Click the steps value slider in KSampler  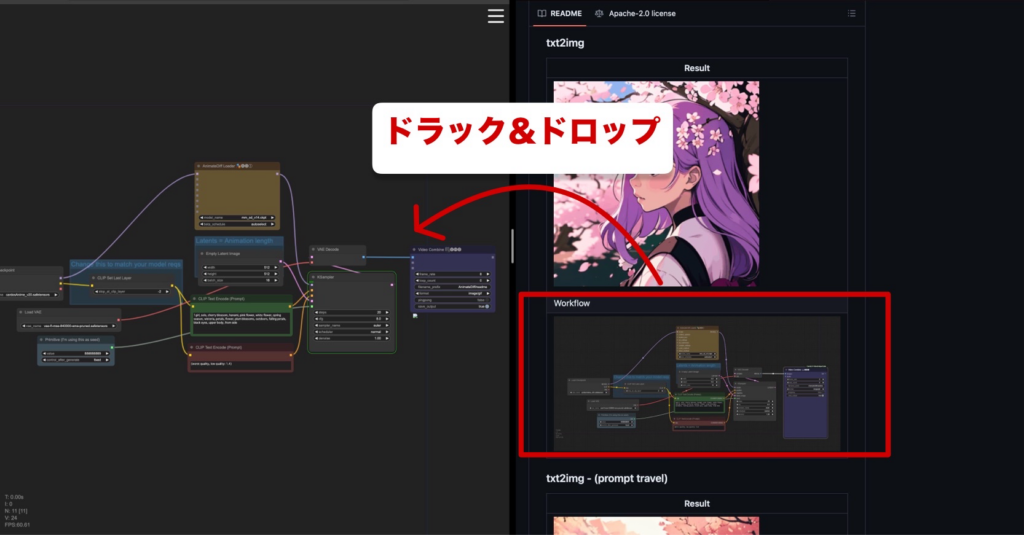(353, 310)
